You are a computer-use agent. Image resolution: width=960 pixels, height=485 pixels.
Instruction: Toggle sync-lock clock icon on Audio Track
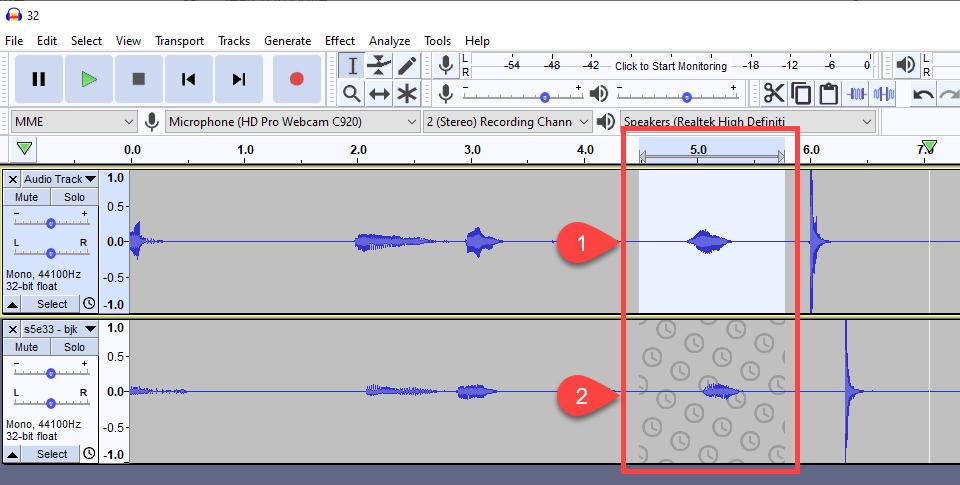89,304
